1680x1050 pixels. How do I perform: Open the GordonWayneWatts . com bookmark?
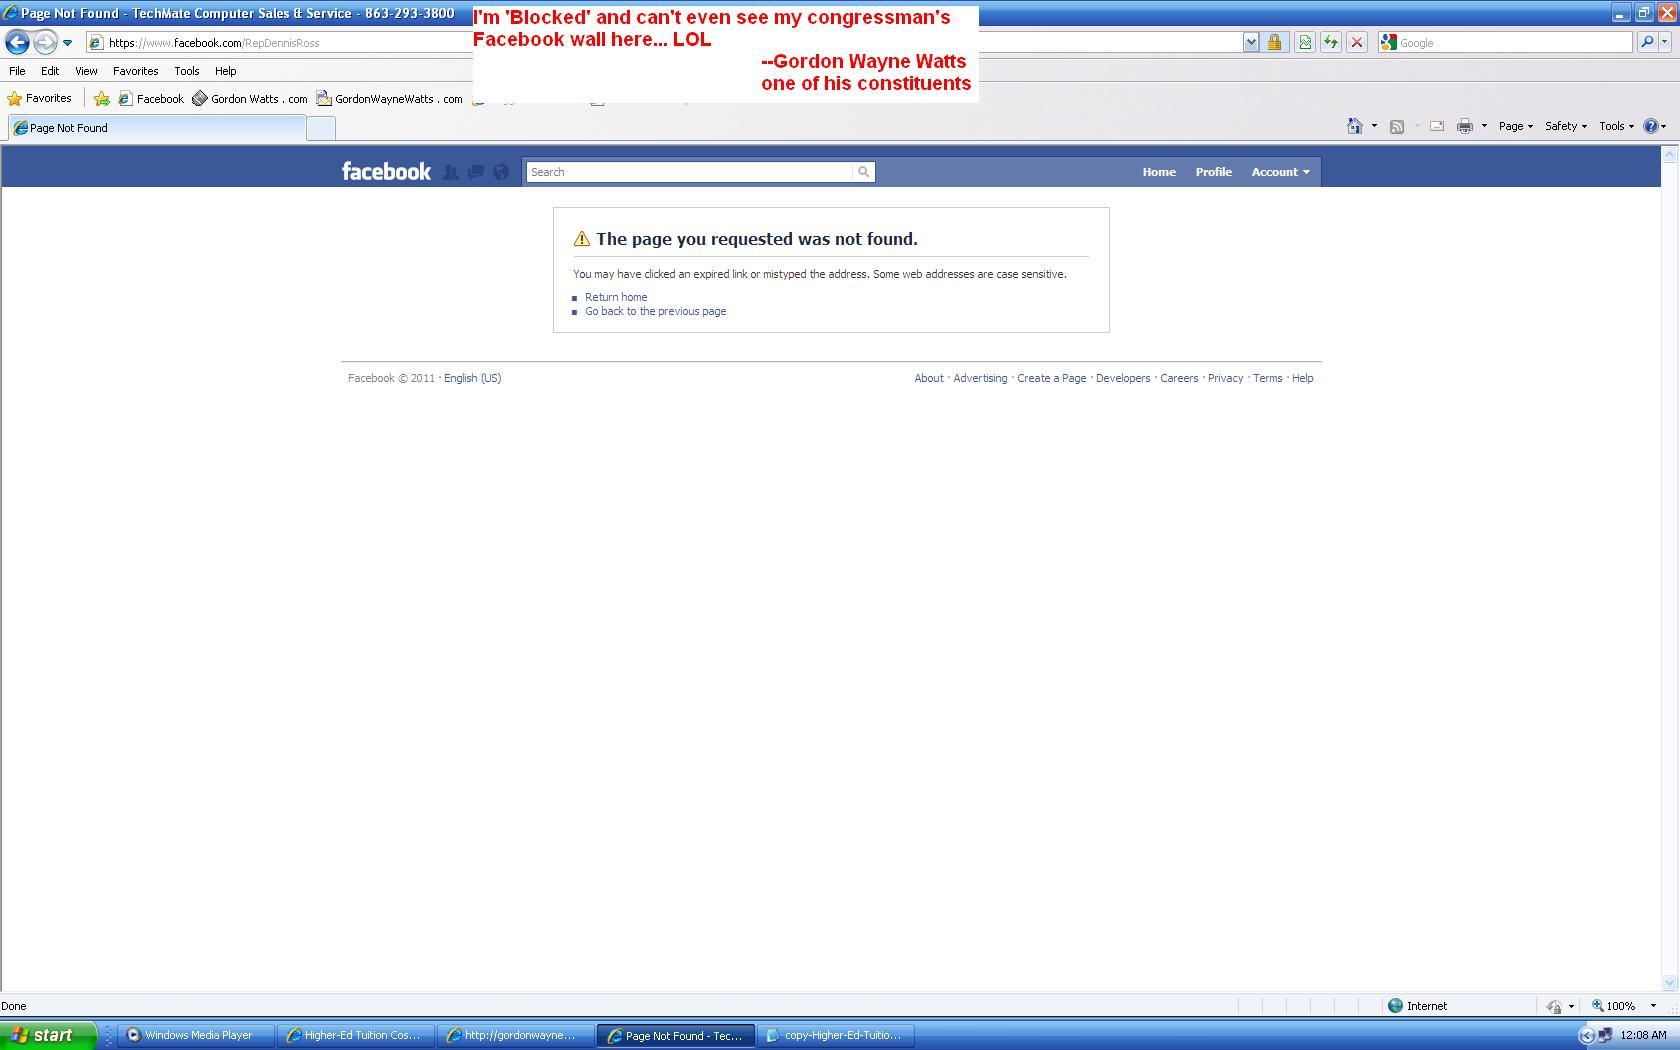pos(390,98)
